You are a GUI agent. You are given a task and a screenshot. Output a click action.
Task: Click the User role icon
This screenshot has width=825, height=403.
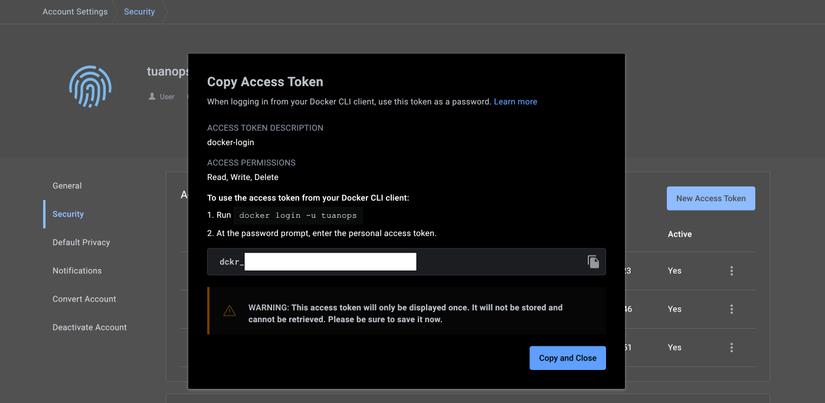coord(152,97)
